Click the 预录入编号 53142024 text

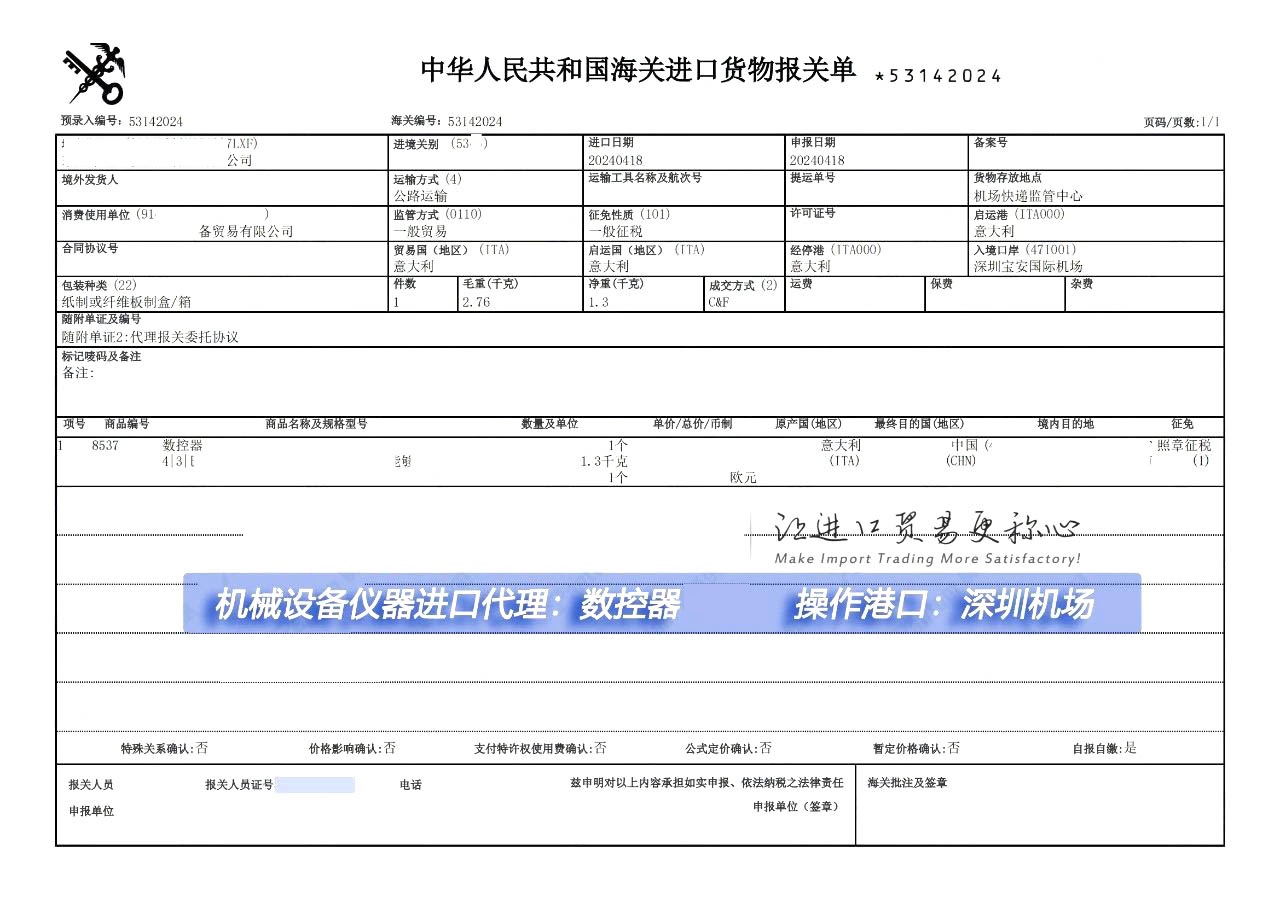[x=155, y=122]
